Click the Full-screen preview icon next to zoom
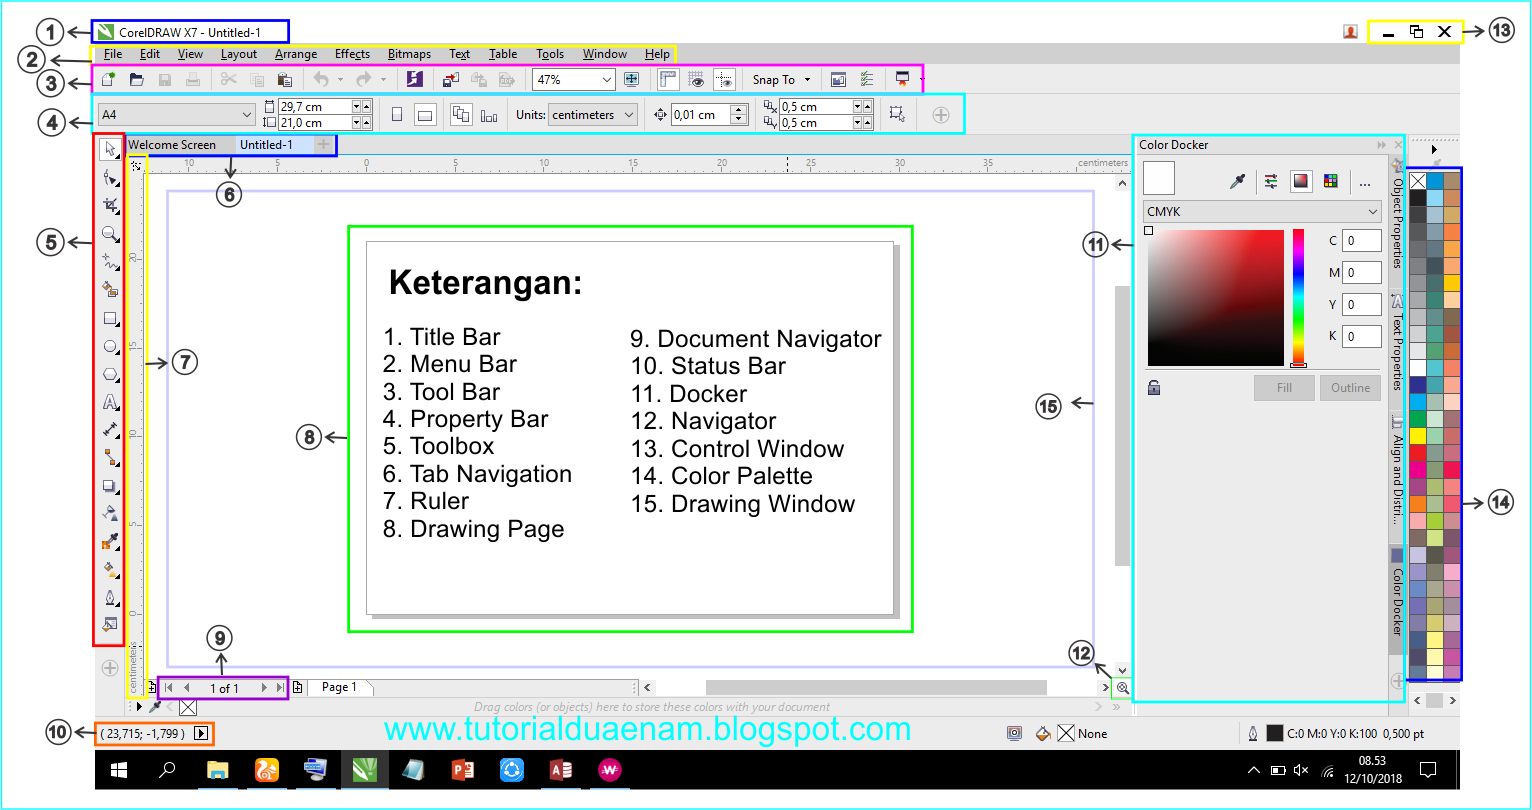This screenshot has height=810, width=1532. pos(631,79)
